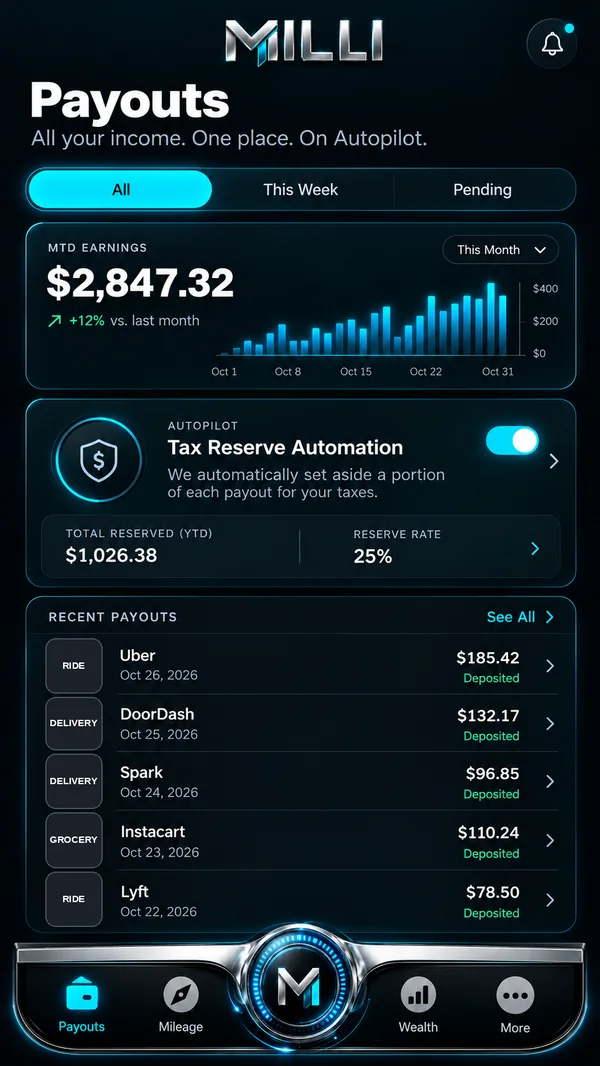600x1066 pixels.
Task: Open the Spark payout row
Action: (x=302, y=781)
